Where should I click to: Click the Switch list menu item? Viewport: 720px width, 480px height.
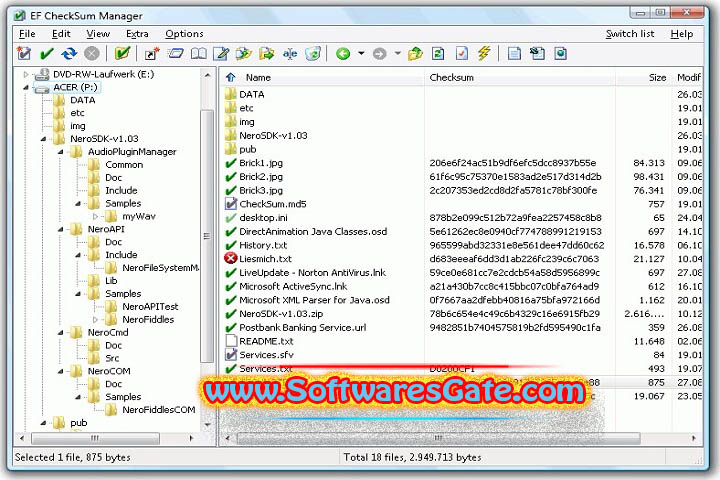(x=630, y=34)
